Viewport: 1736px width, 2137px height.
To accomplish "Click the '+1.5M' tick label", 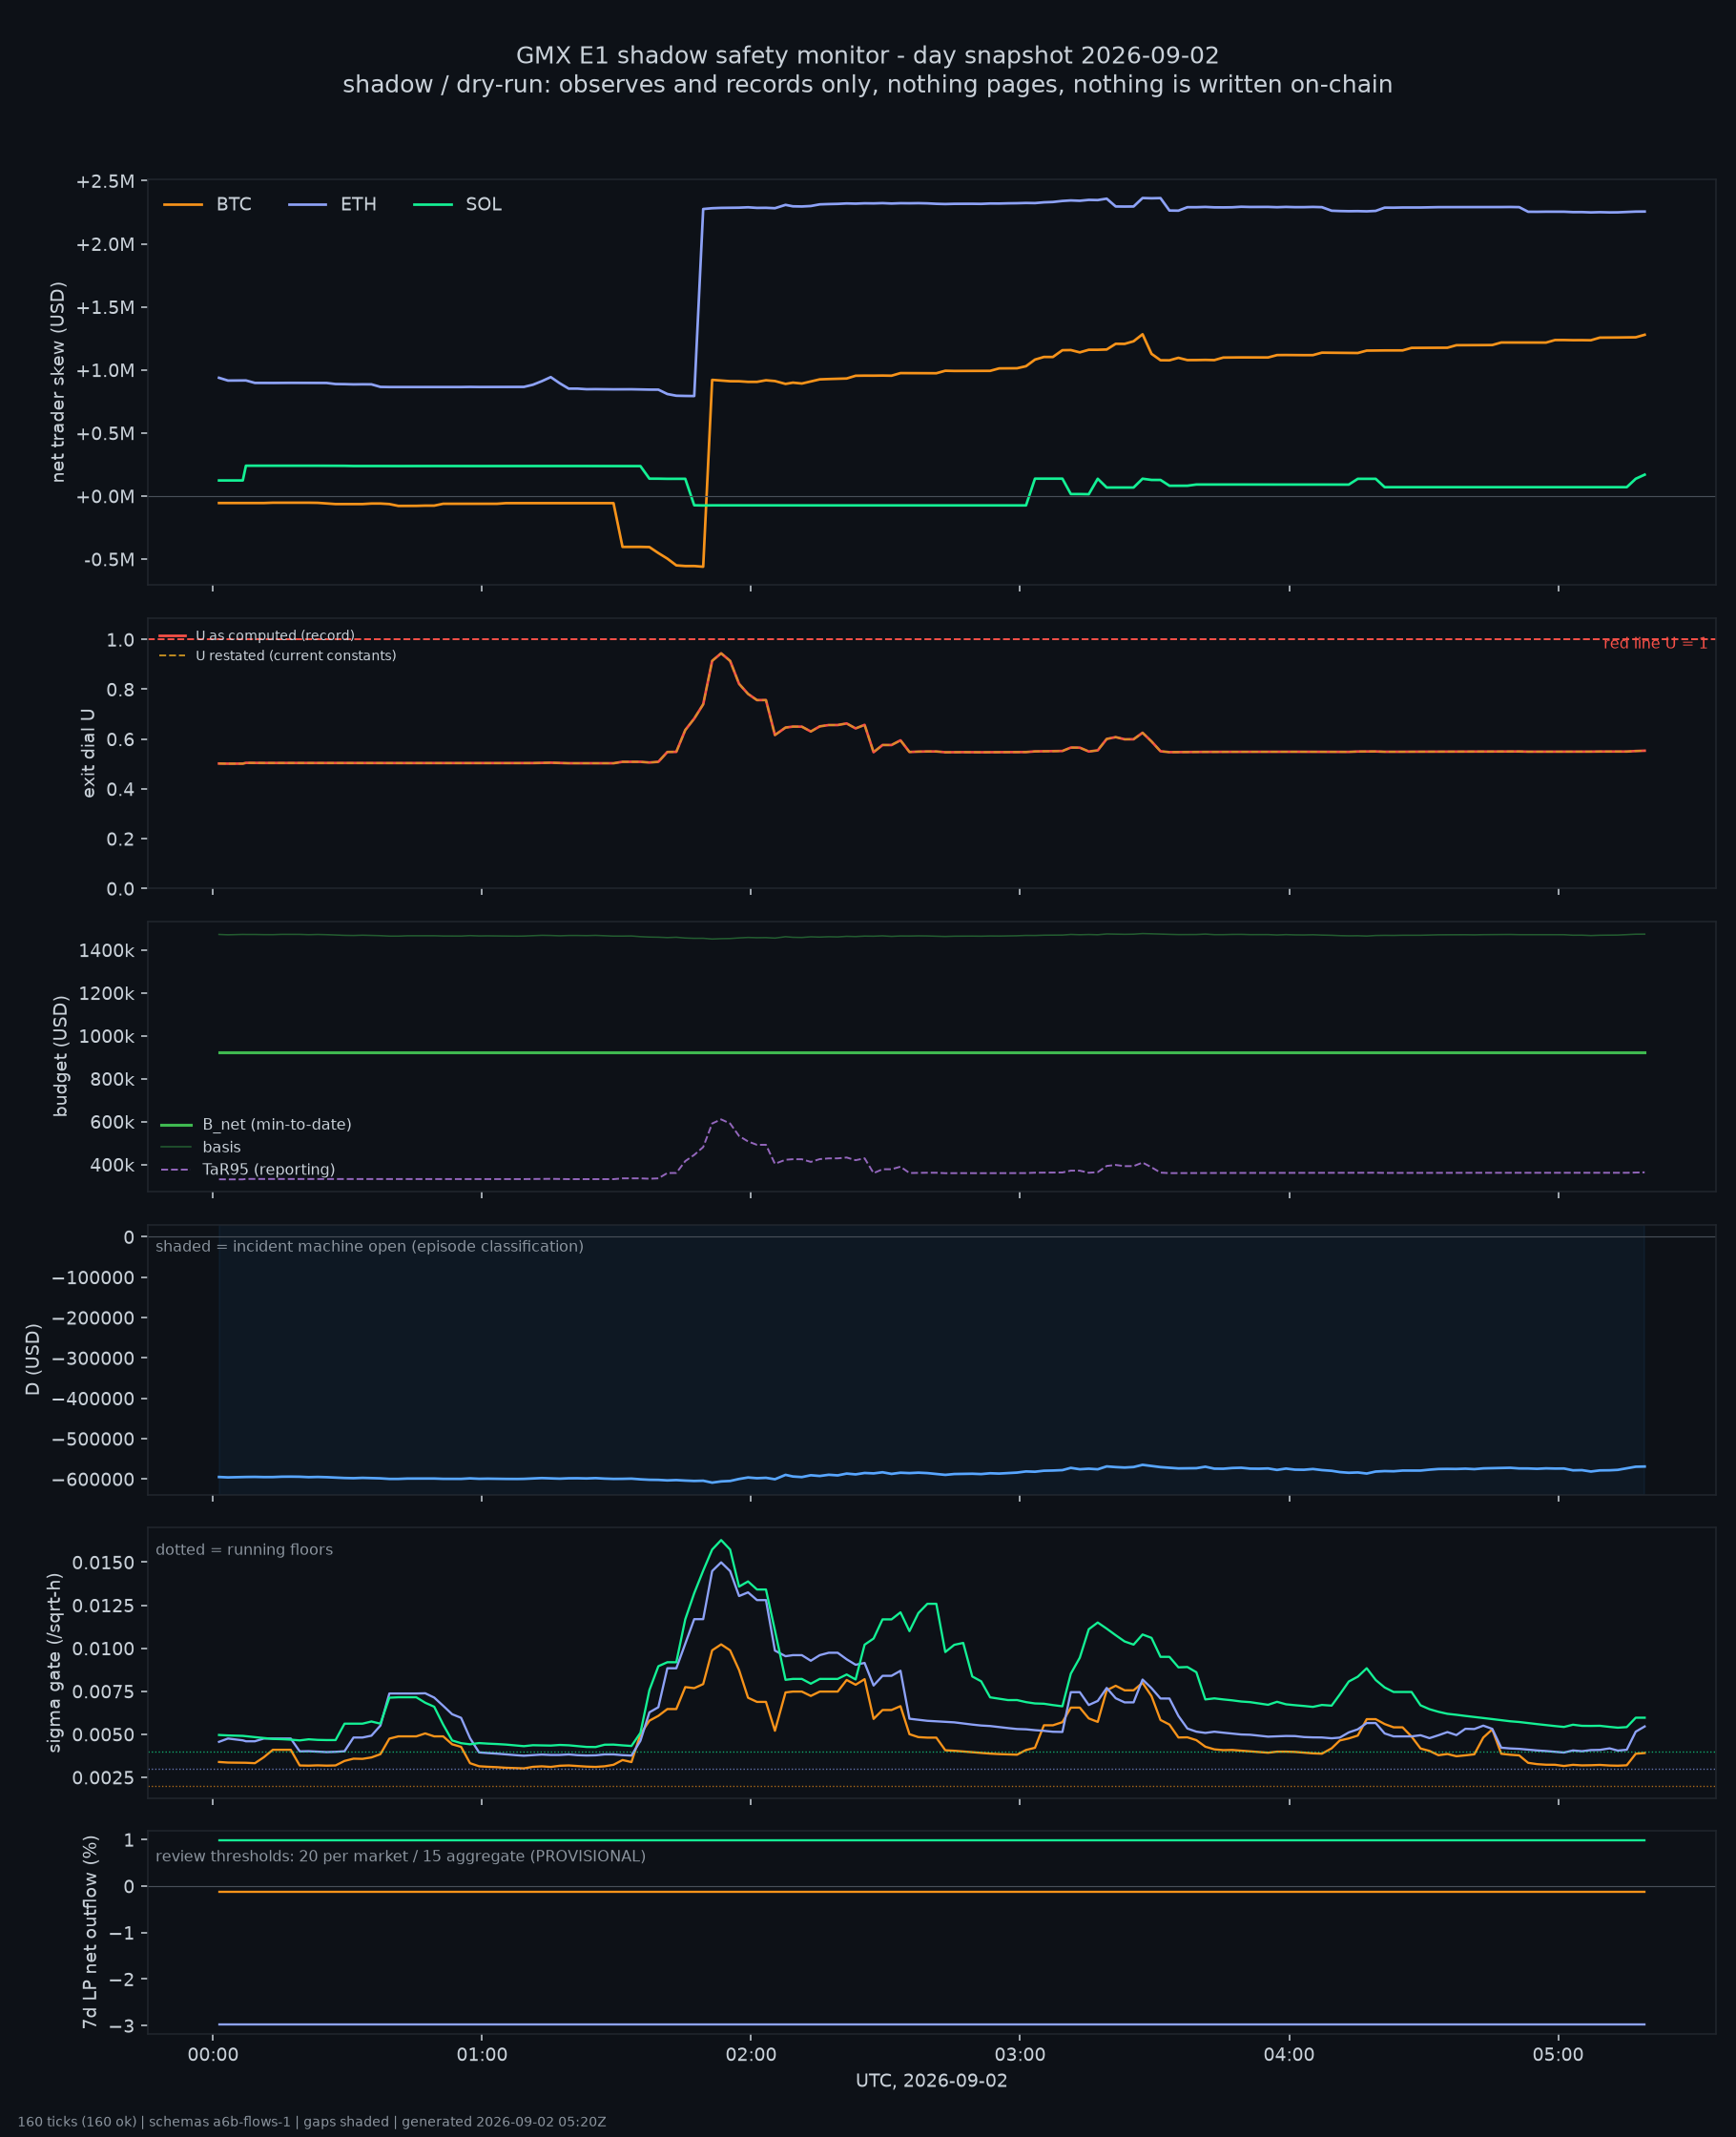I will [105, 308].
